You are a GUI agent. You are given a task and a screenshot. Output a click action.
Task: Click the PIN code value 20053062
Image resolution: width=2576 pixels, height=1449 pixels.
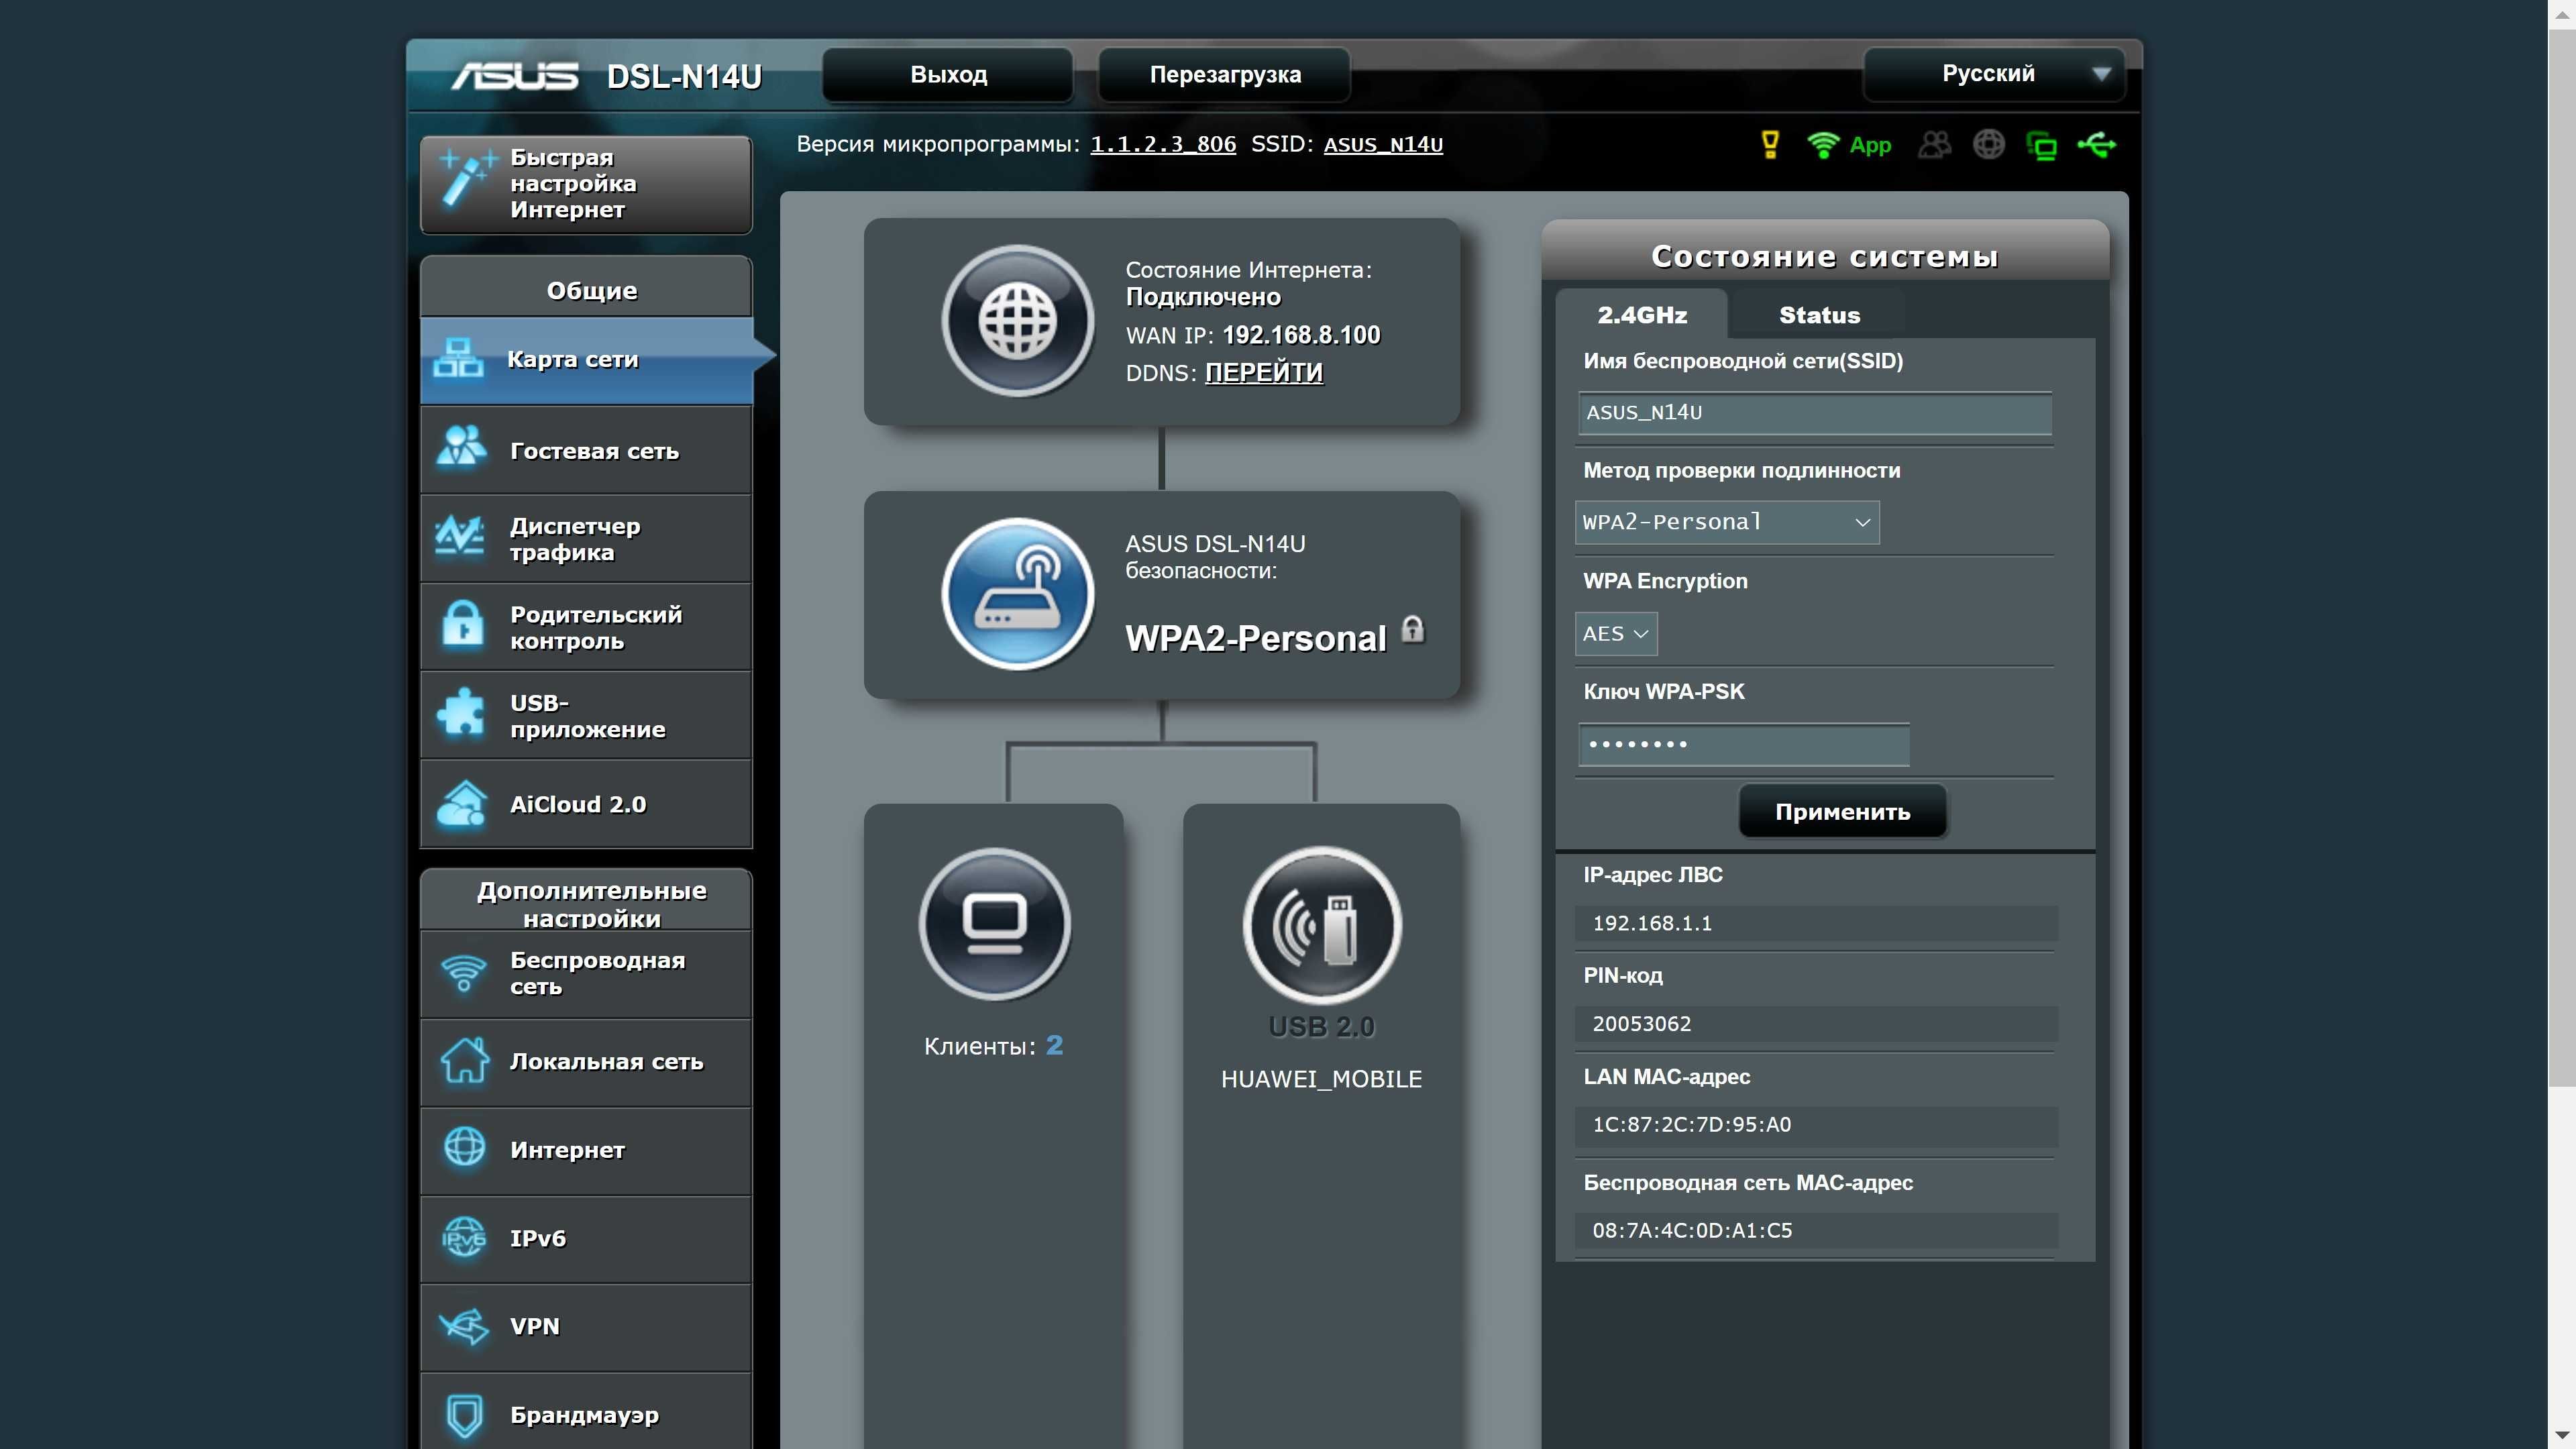[x=1641, y=1024]
